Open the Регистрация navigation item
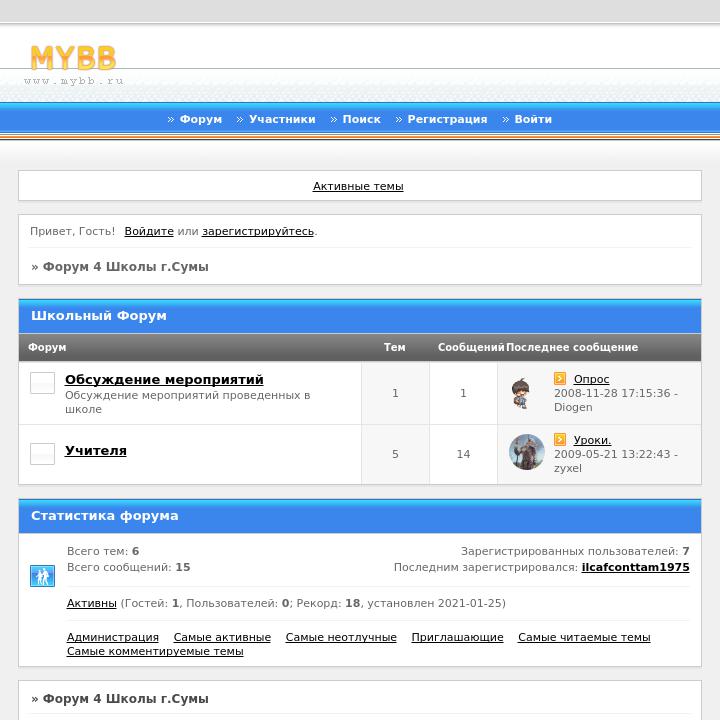Viewport: 720px width, 720px height. coord(447,119)
